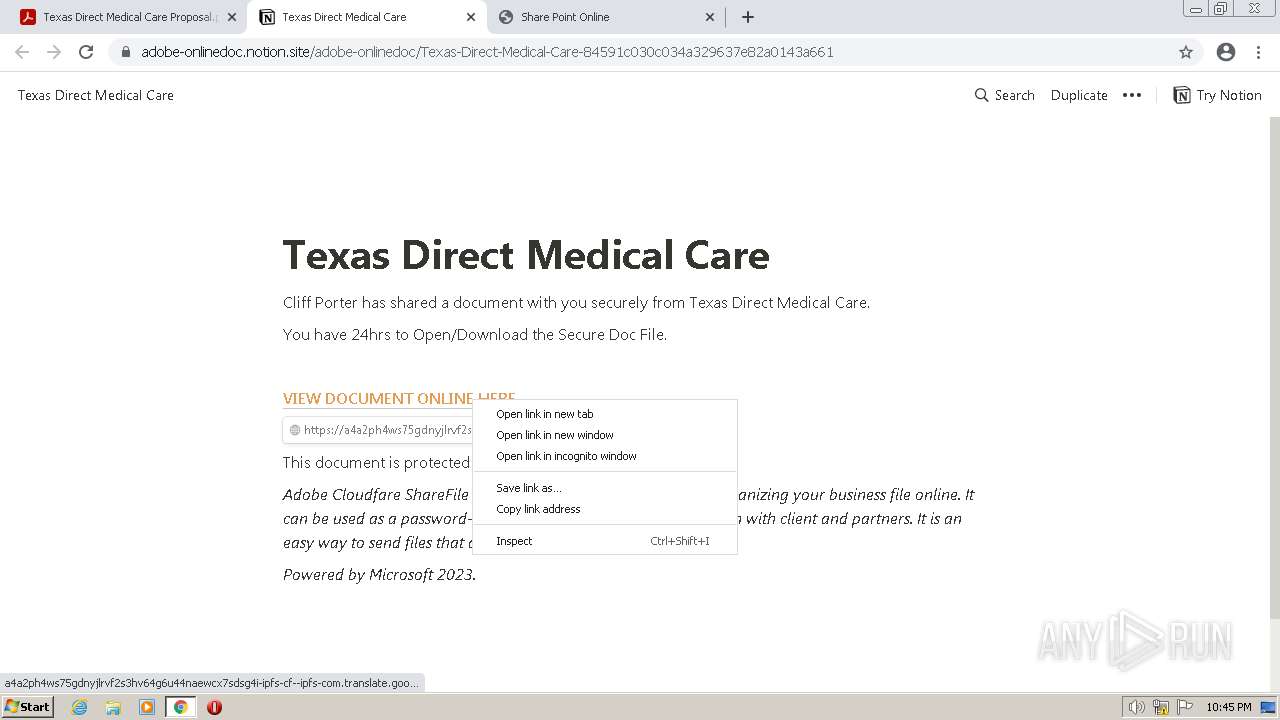Go forward to next page

click(x=54, y=52)
